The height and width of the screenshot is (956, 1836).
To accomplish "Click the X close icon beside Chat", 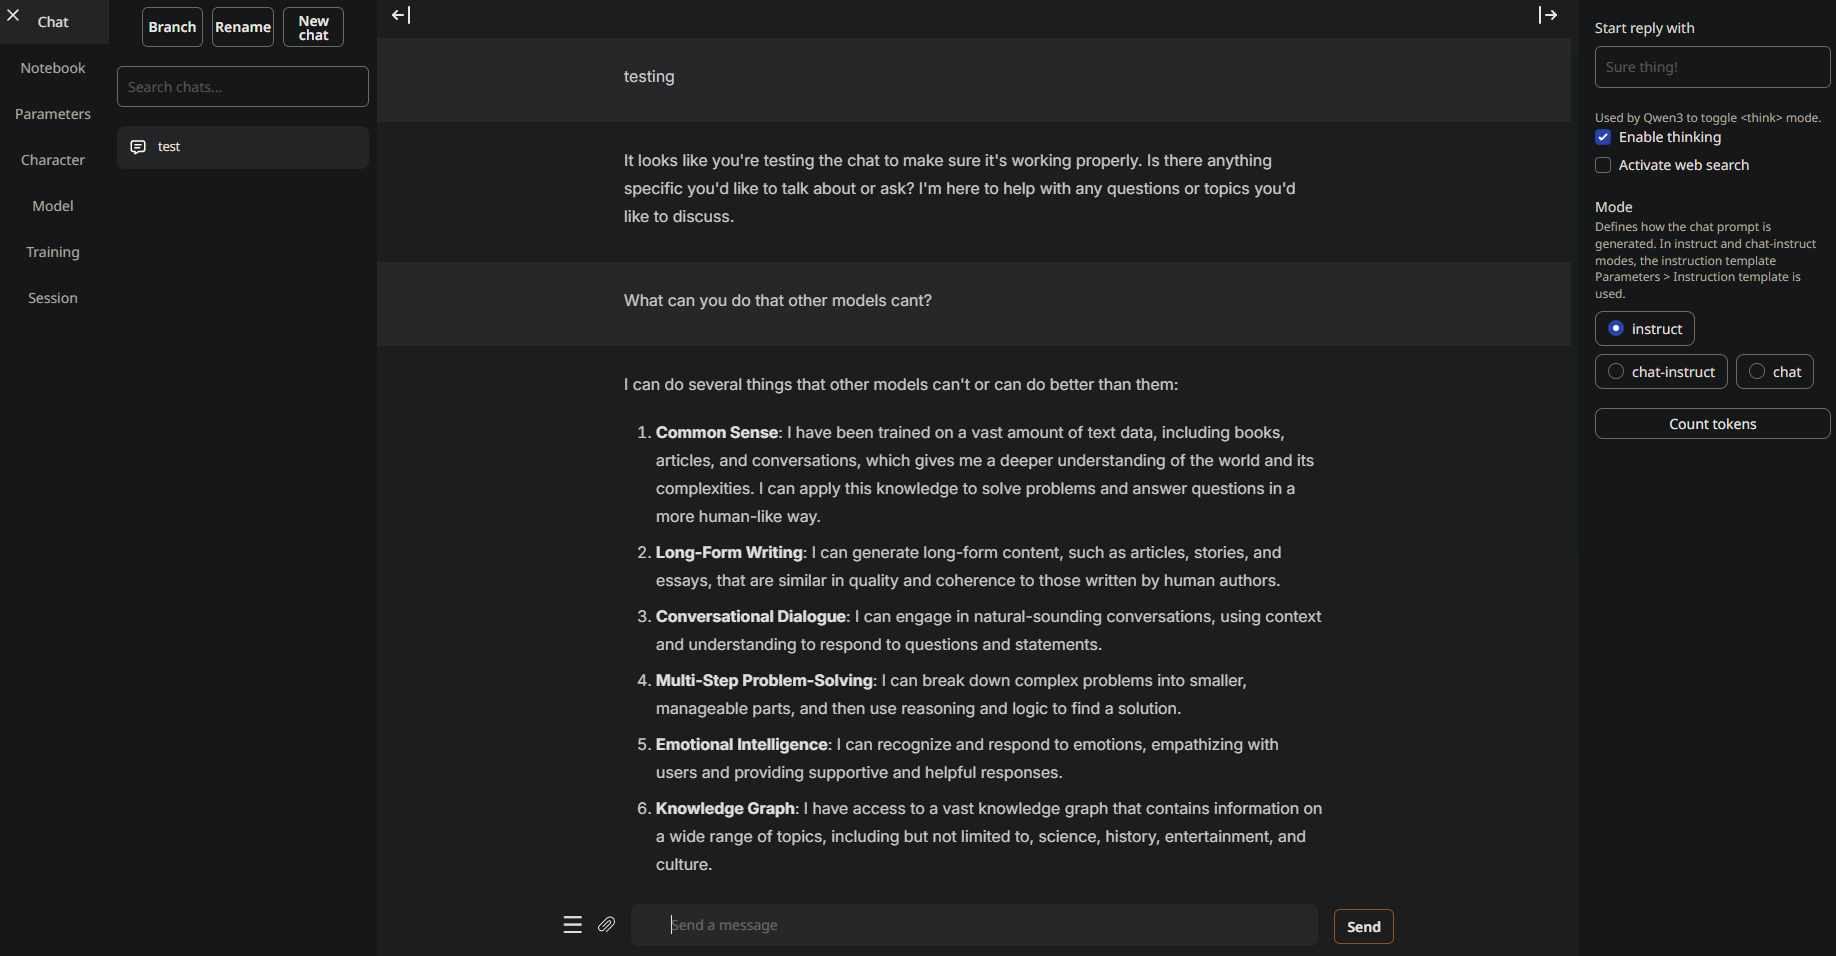I will tap(13, 16).
